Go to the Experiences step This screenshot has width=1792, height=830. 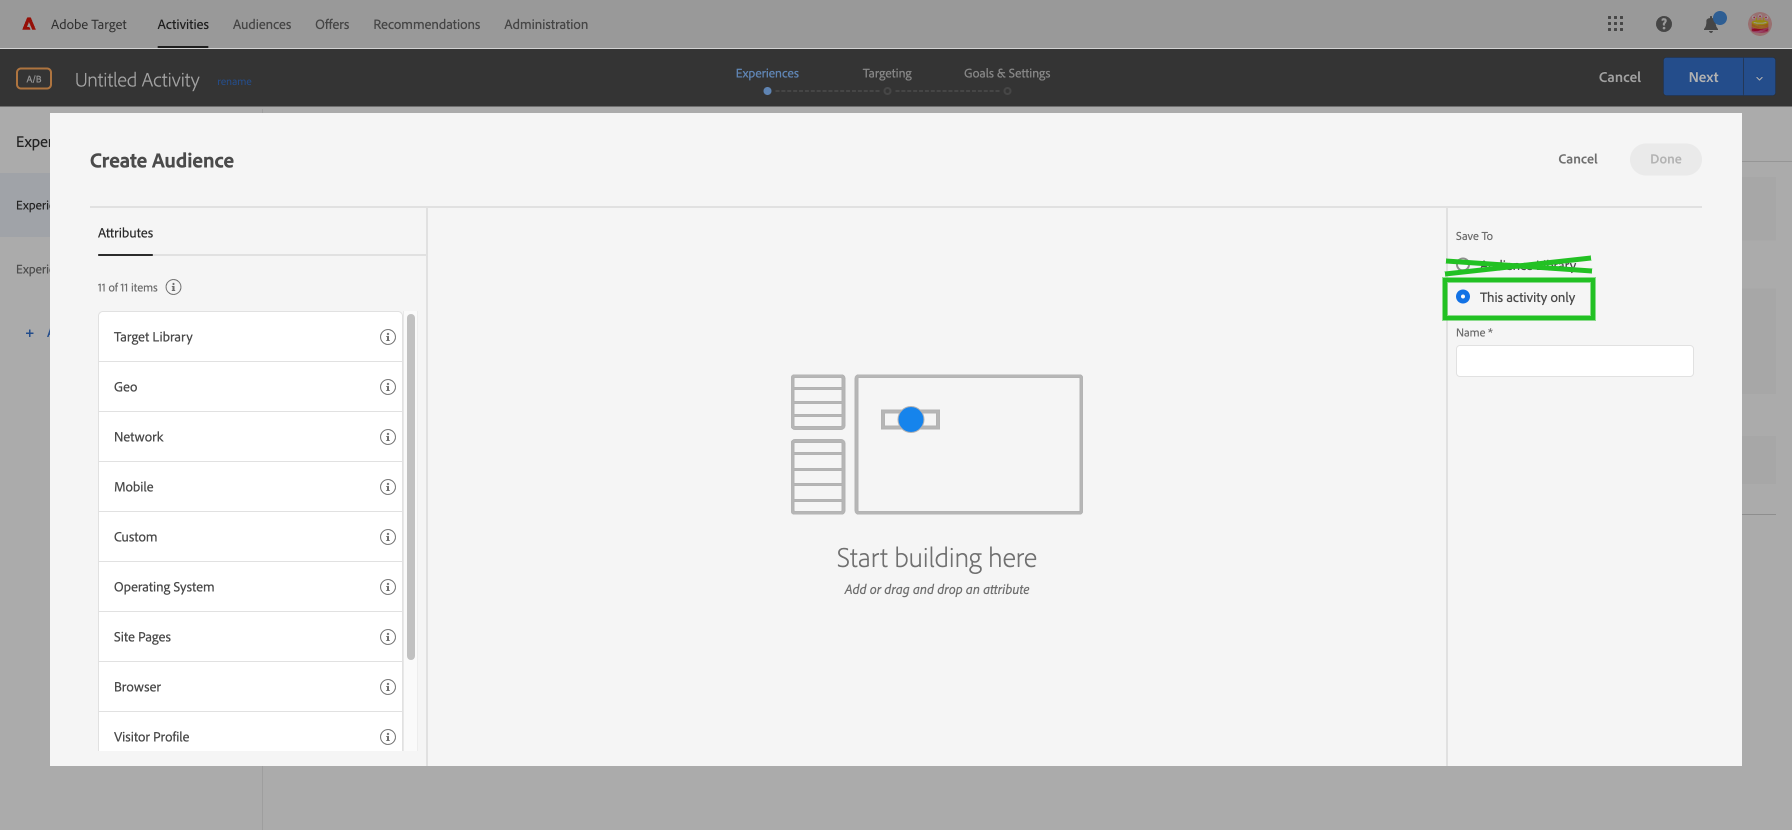click(x=767, y=74)
